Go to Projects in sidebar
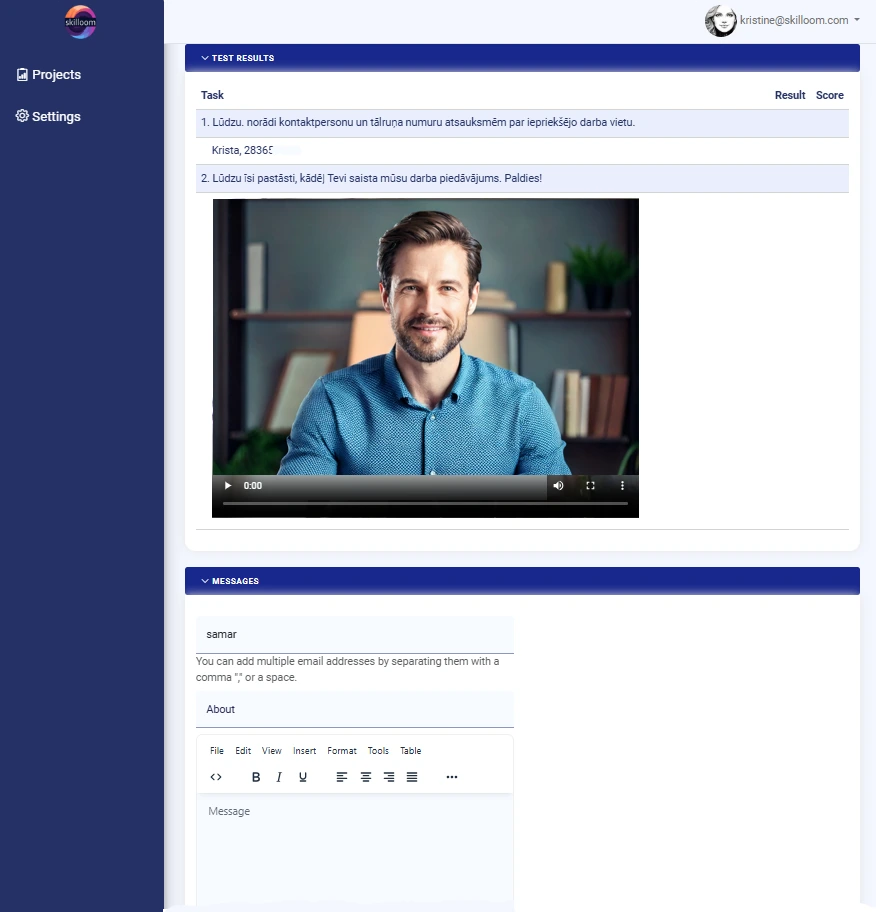This screenshot has width=876, height=912. pos(56,75)
